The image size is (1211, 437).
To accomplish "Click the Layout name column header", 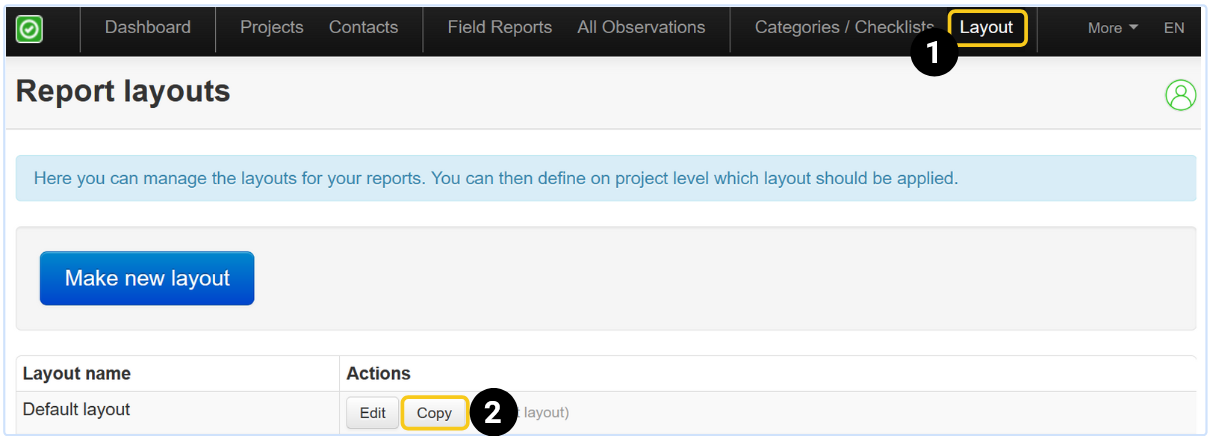I will click(x=77, y=373).
